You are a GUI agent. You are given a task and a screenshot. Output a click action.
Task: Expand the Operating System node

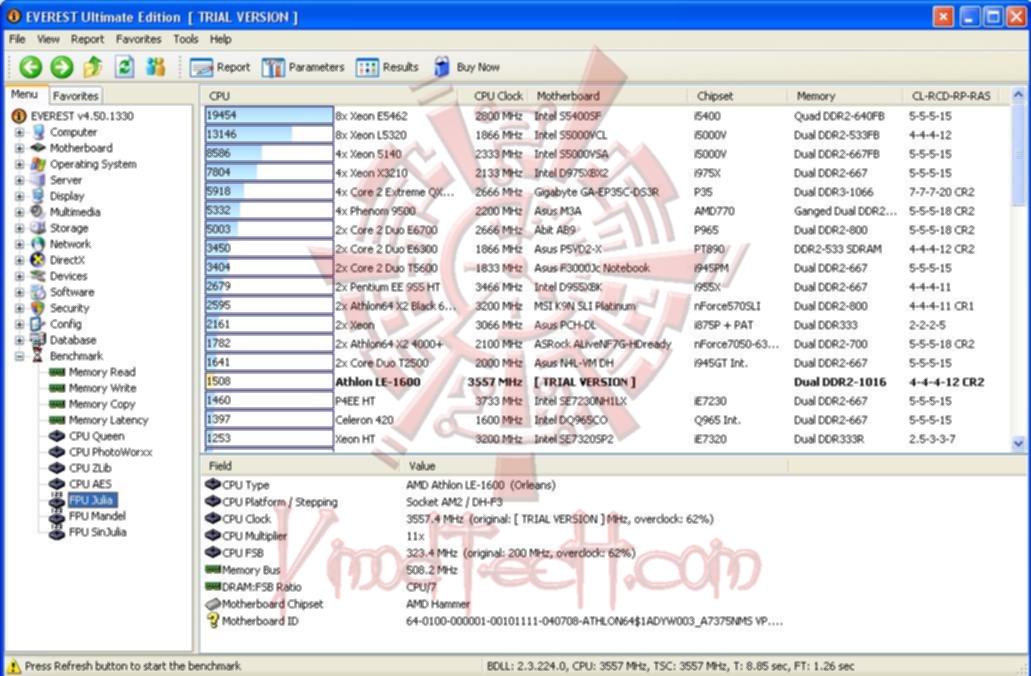click(20, 164)
